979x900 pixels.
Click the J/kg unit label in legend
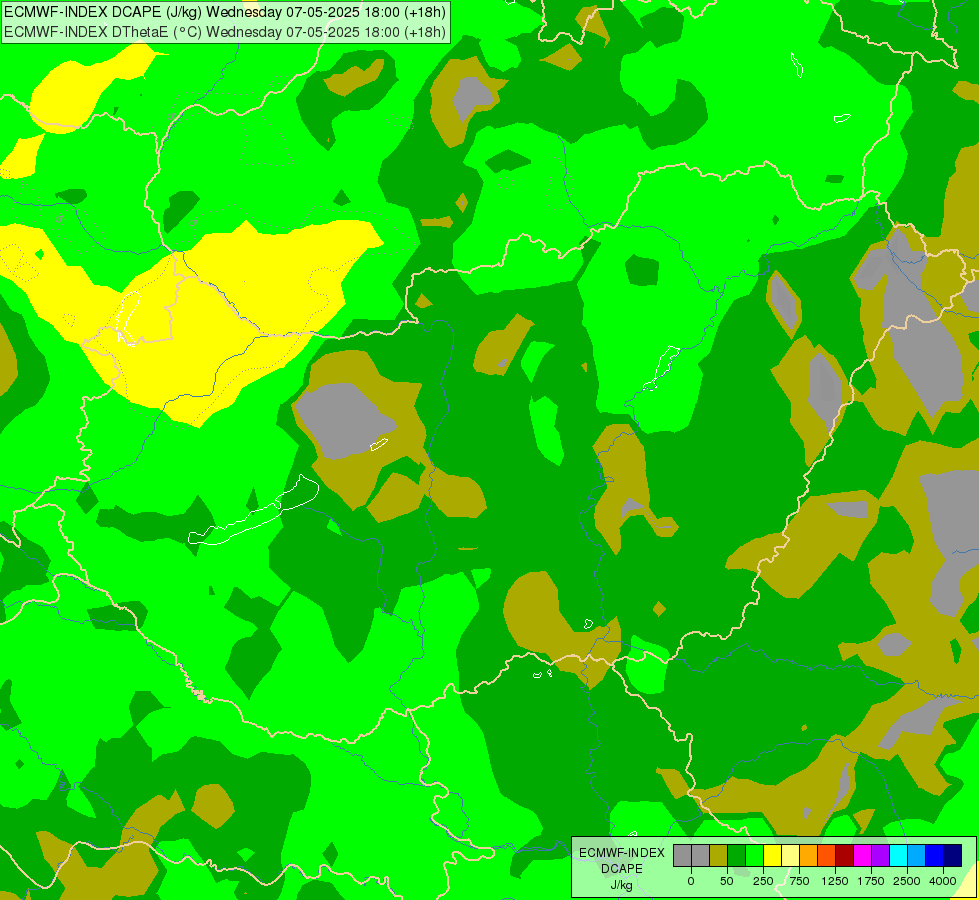[x=622, y=886]
